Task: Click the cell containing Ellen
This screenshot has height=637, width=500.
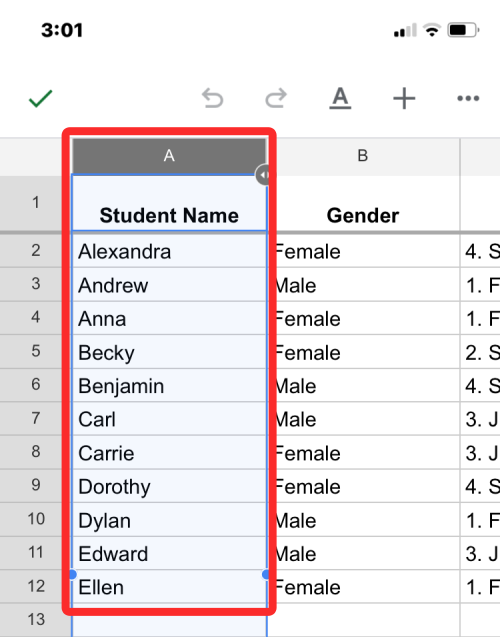Action: (169, 587)
